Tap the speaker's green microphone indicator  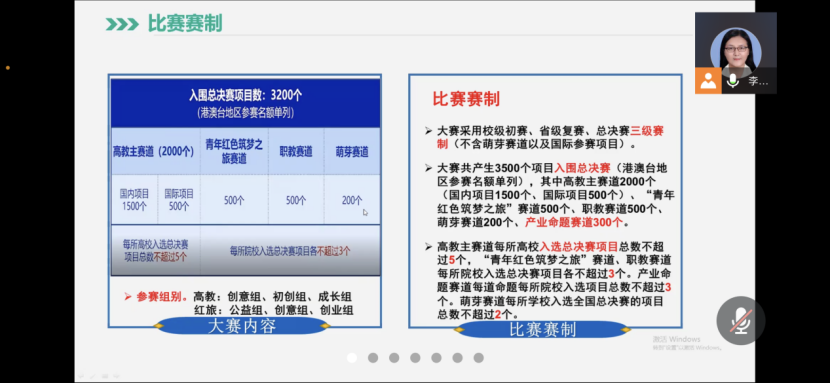[733, 81]
